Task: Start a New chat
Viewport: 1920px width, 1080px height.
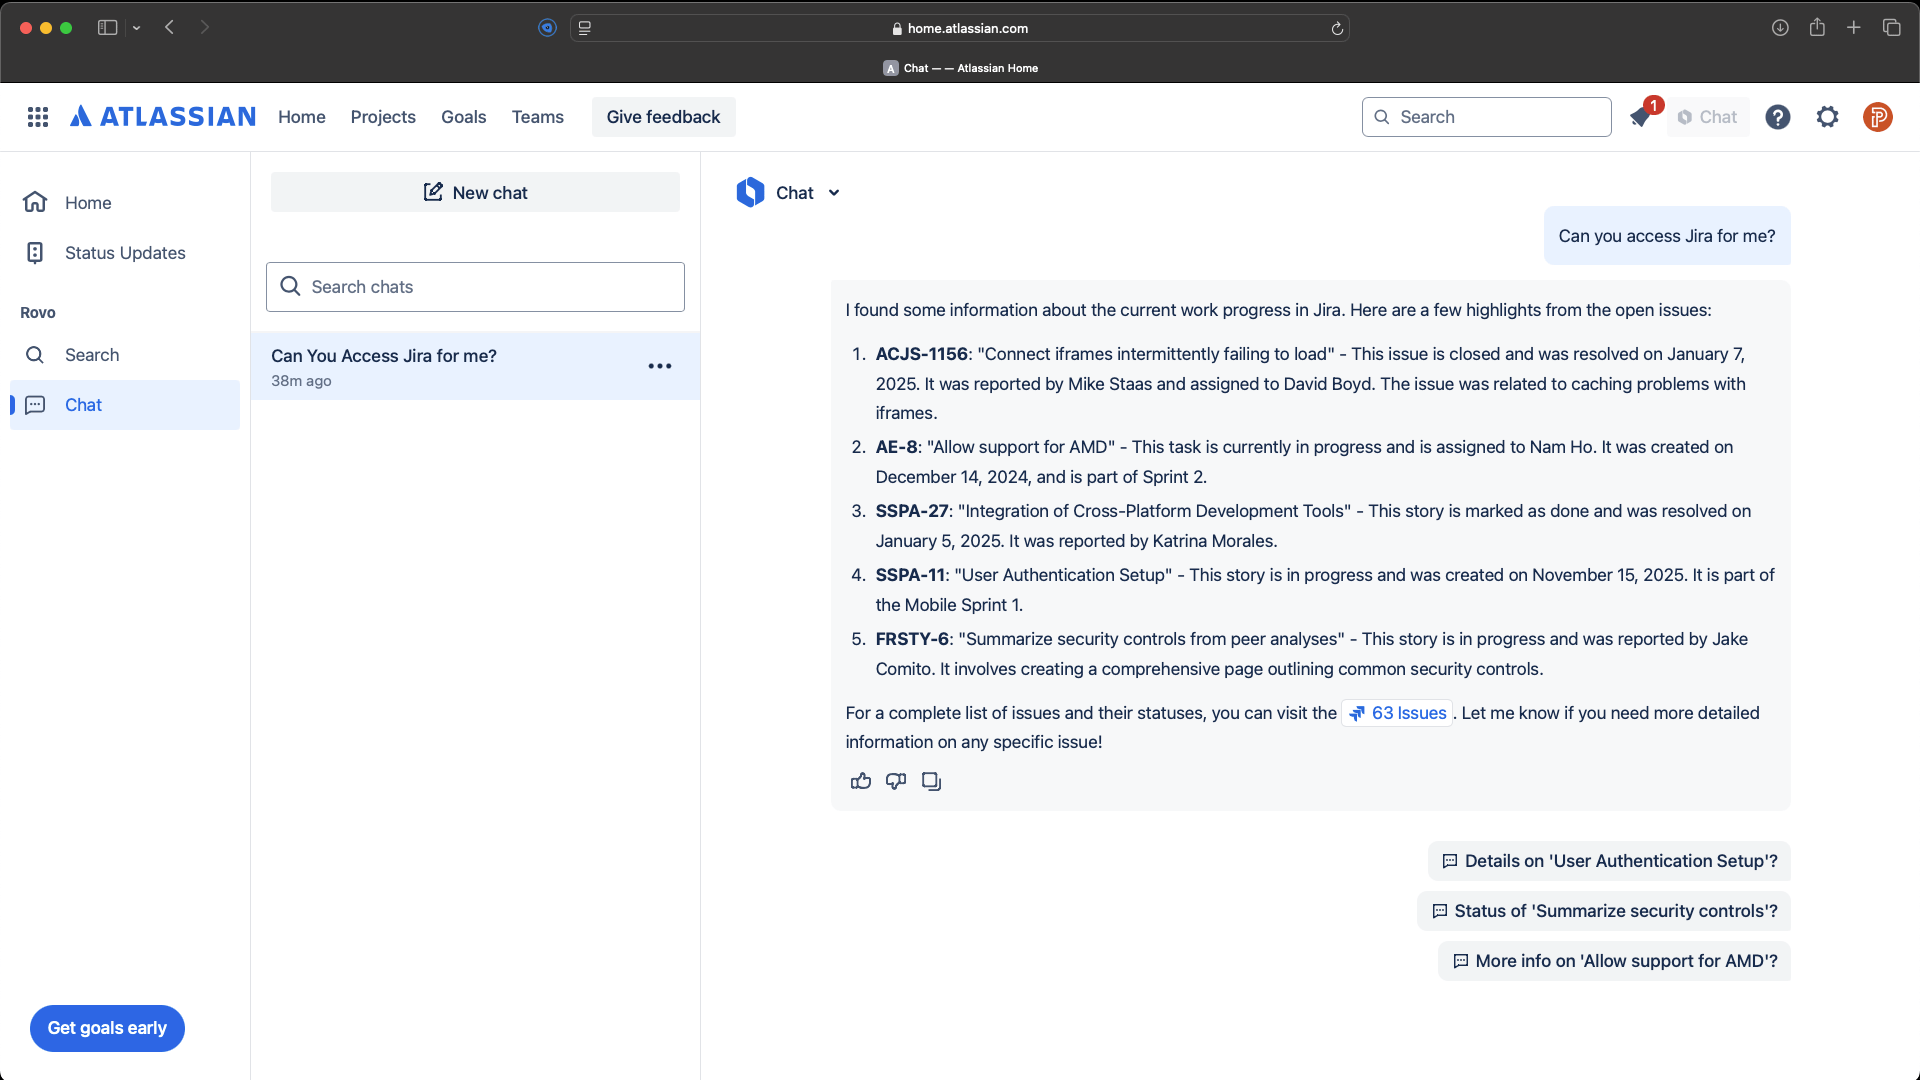Action: (475, 192)
